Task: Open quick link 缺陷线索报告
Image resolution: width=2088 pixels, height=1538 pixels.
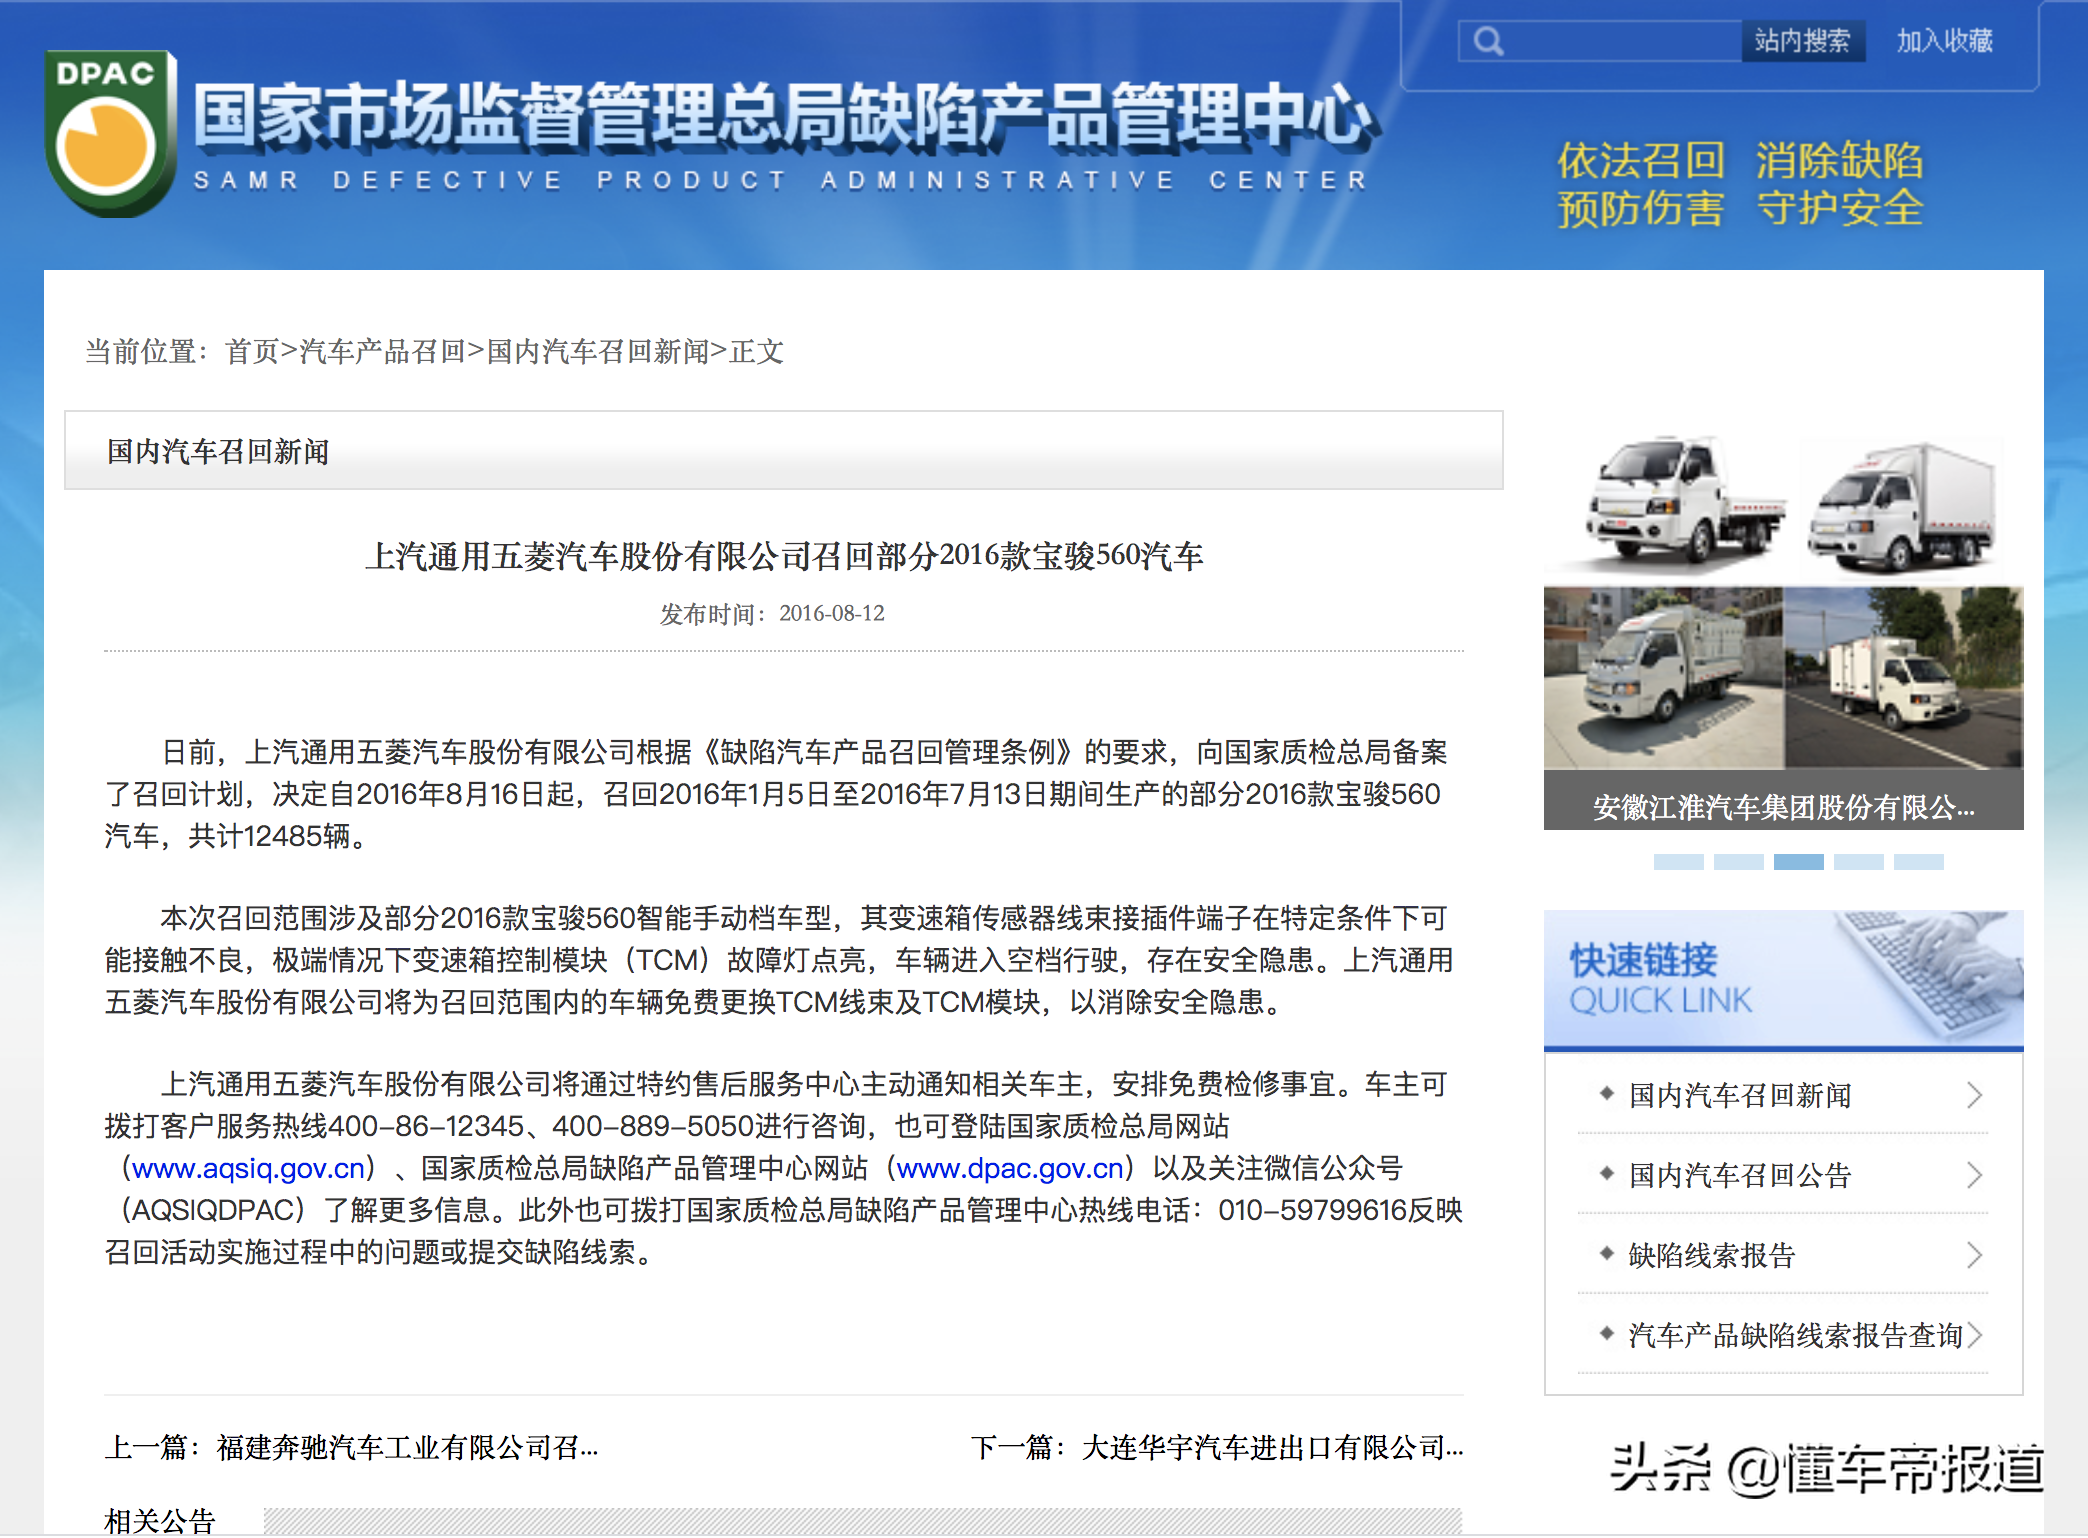Action: [1711, 1255]
